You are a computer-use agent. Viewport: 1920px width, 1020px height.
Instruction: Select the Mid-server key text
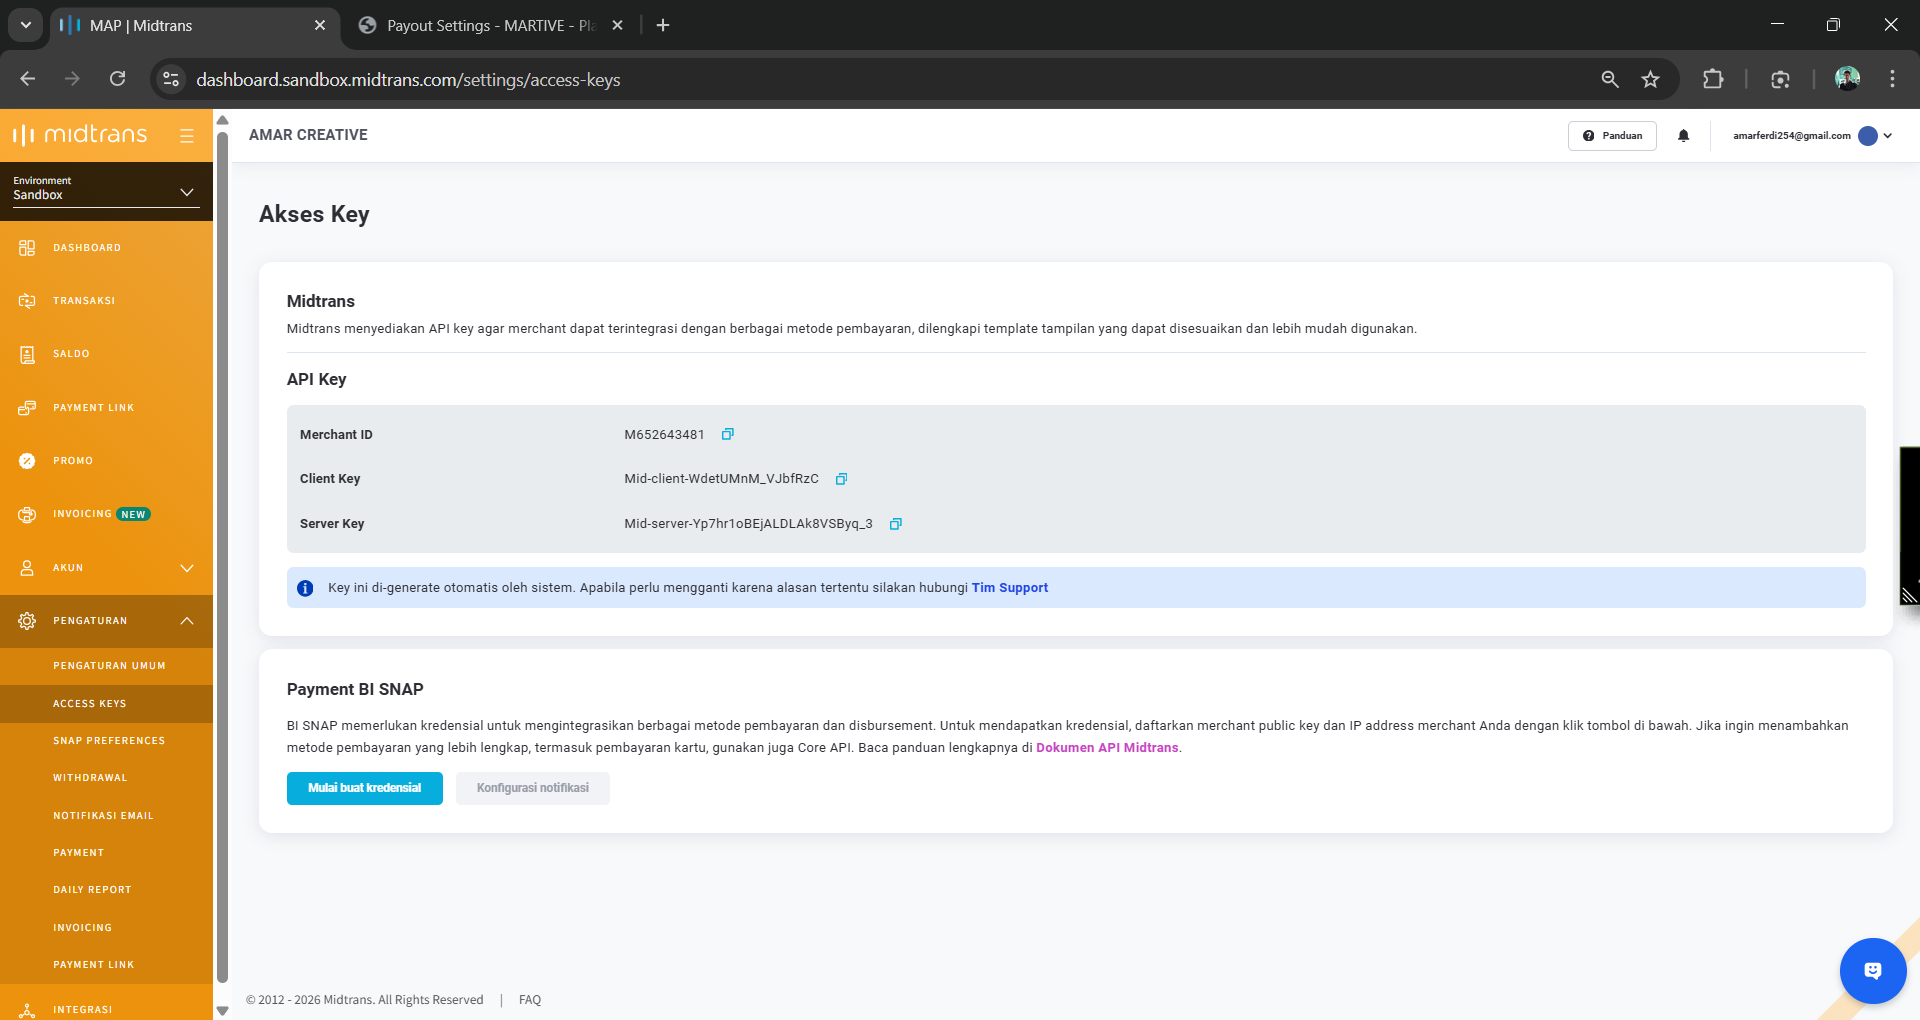pyautogui.click(x=748, y=524)
